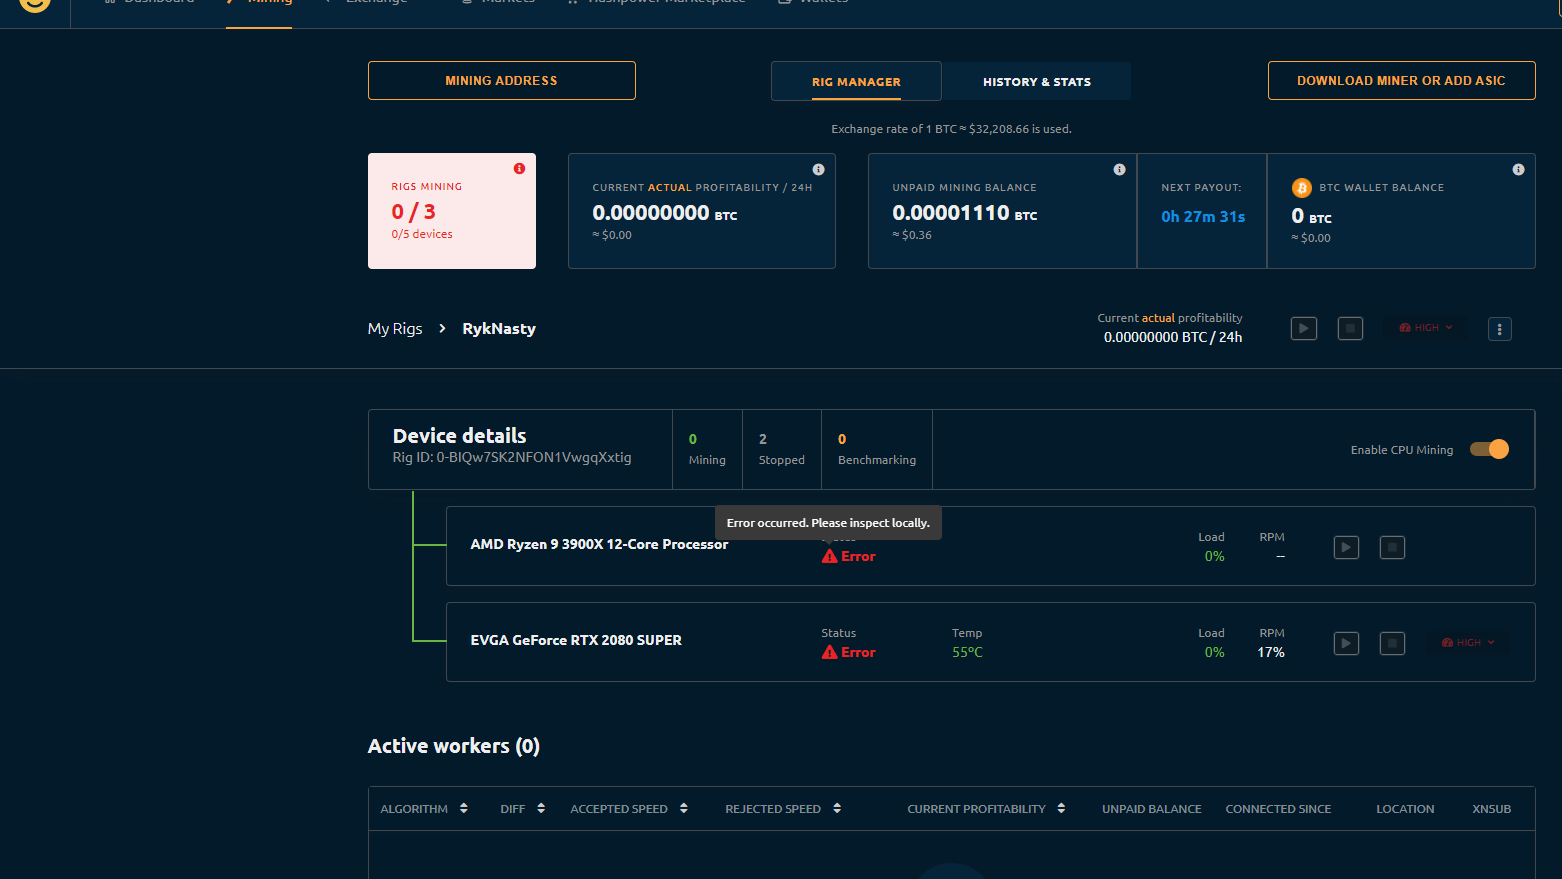
Task: Stop the EVGA GeForce RTX 2080 SUPER device
Action: pyautogui.click(x=1392, y=643)
